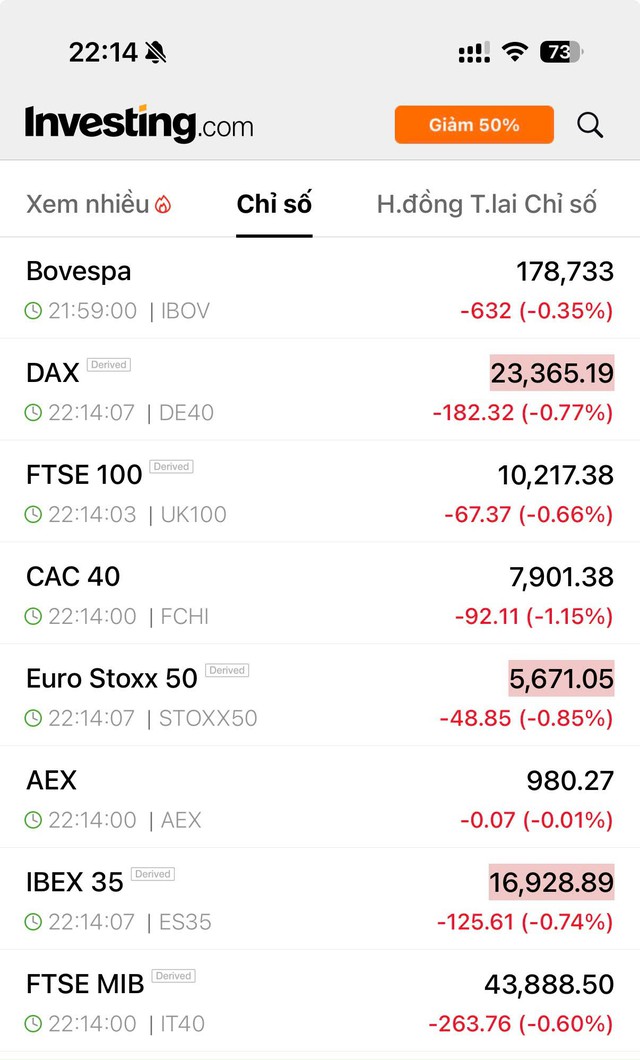Select the Chỉ số tab
This screenshot has width=640, height=1060.
click(x=275, y=203)
